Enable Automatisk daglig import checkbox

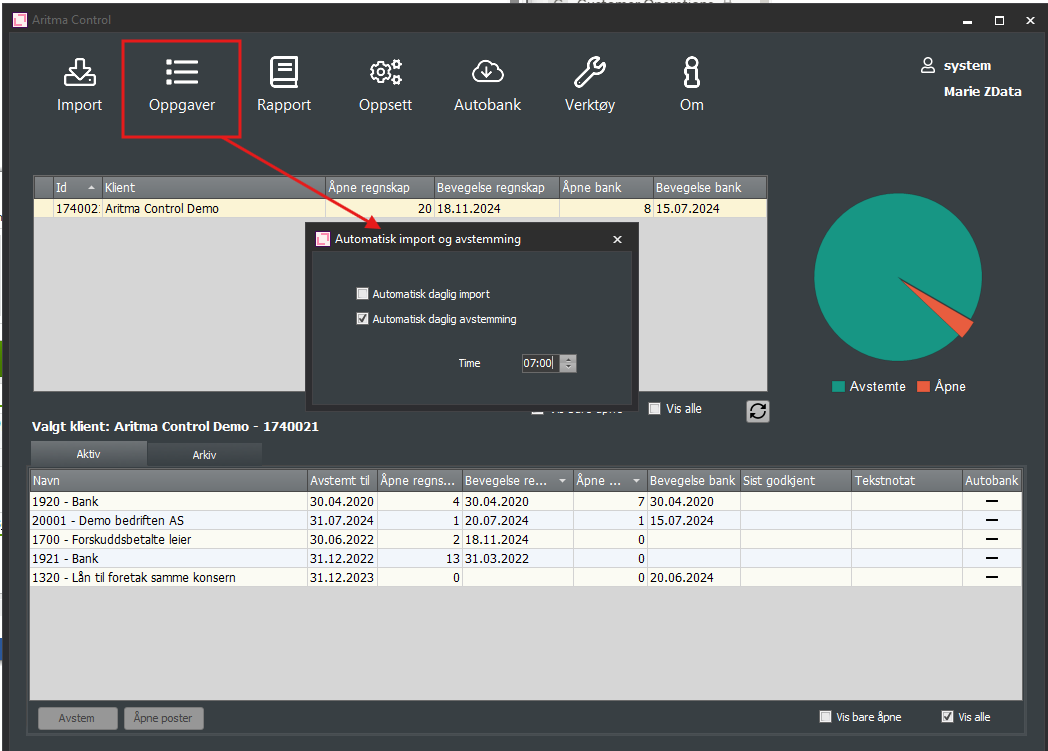(x=363, y=294)
